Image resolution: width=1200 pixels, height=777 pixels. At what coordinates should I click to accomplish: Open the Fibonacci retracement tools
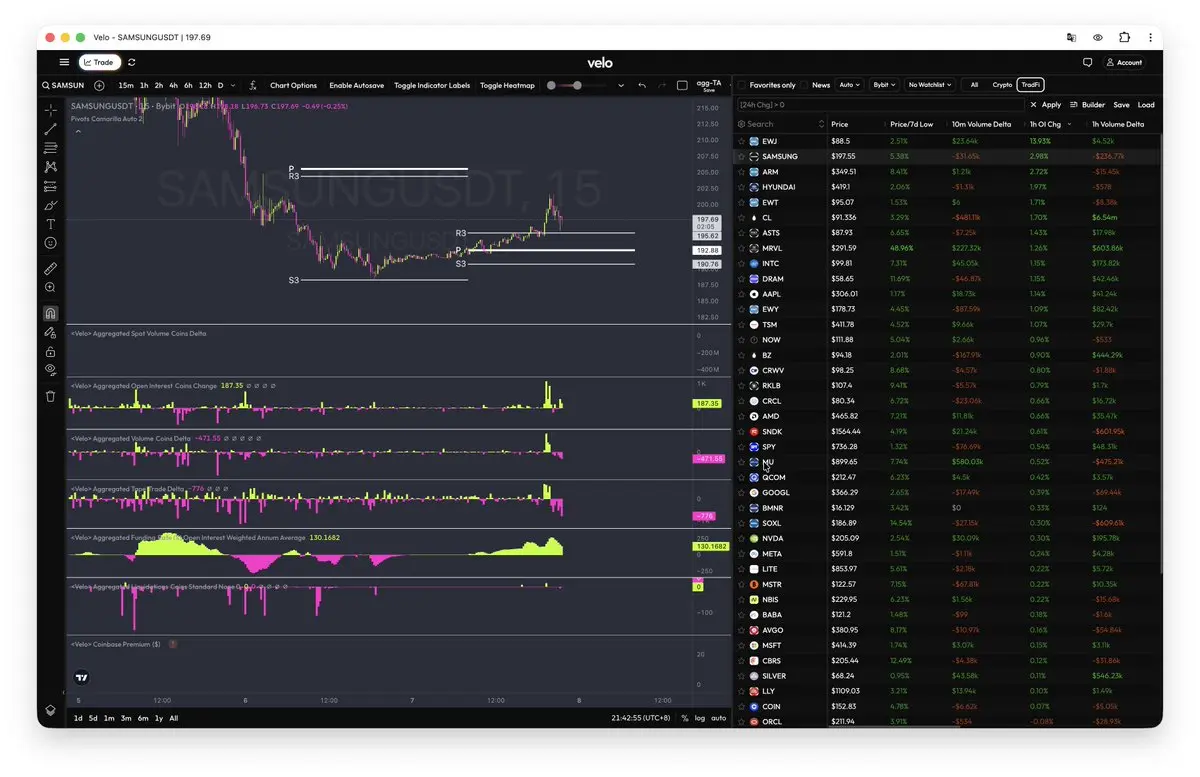50,148
